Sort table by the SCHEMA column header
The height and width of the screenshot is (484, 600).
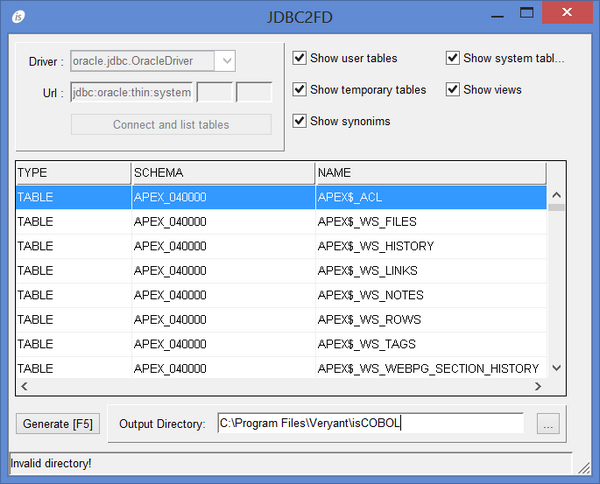pos(222,173)
